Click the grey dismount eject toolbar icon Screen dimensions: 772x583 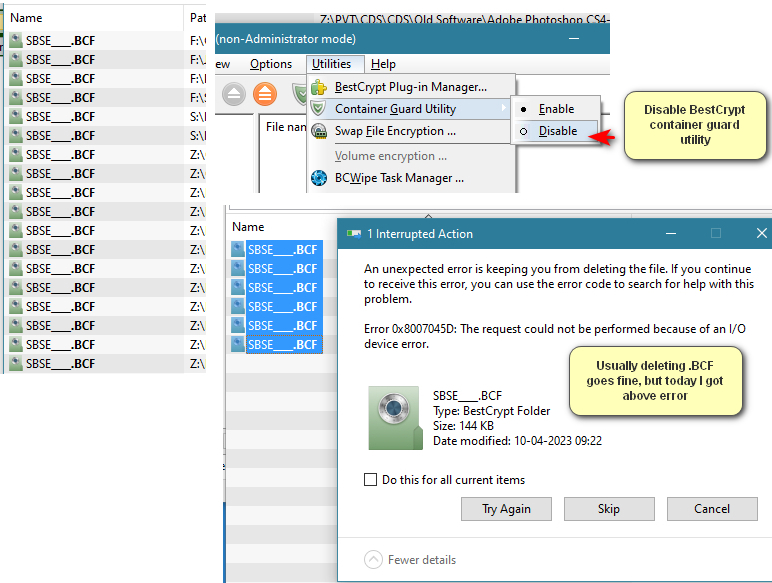point(234,94)
